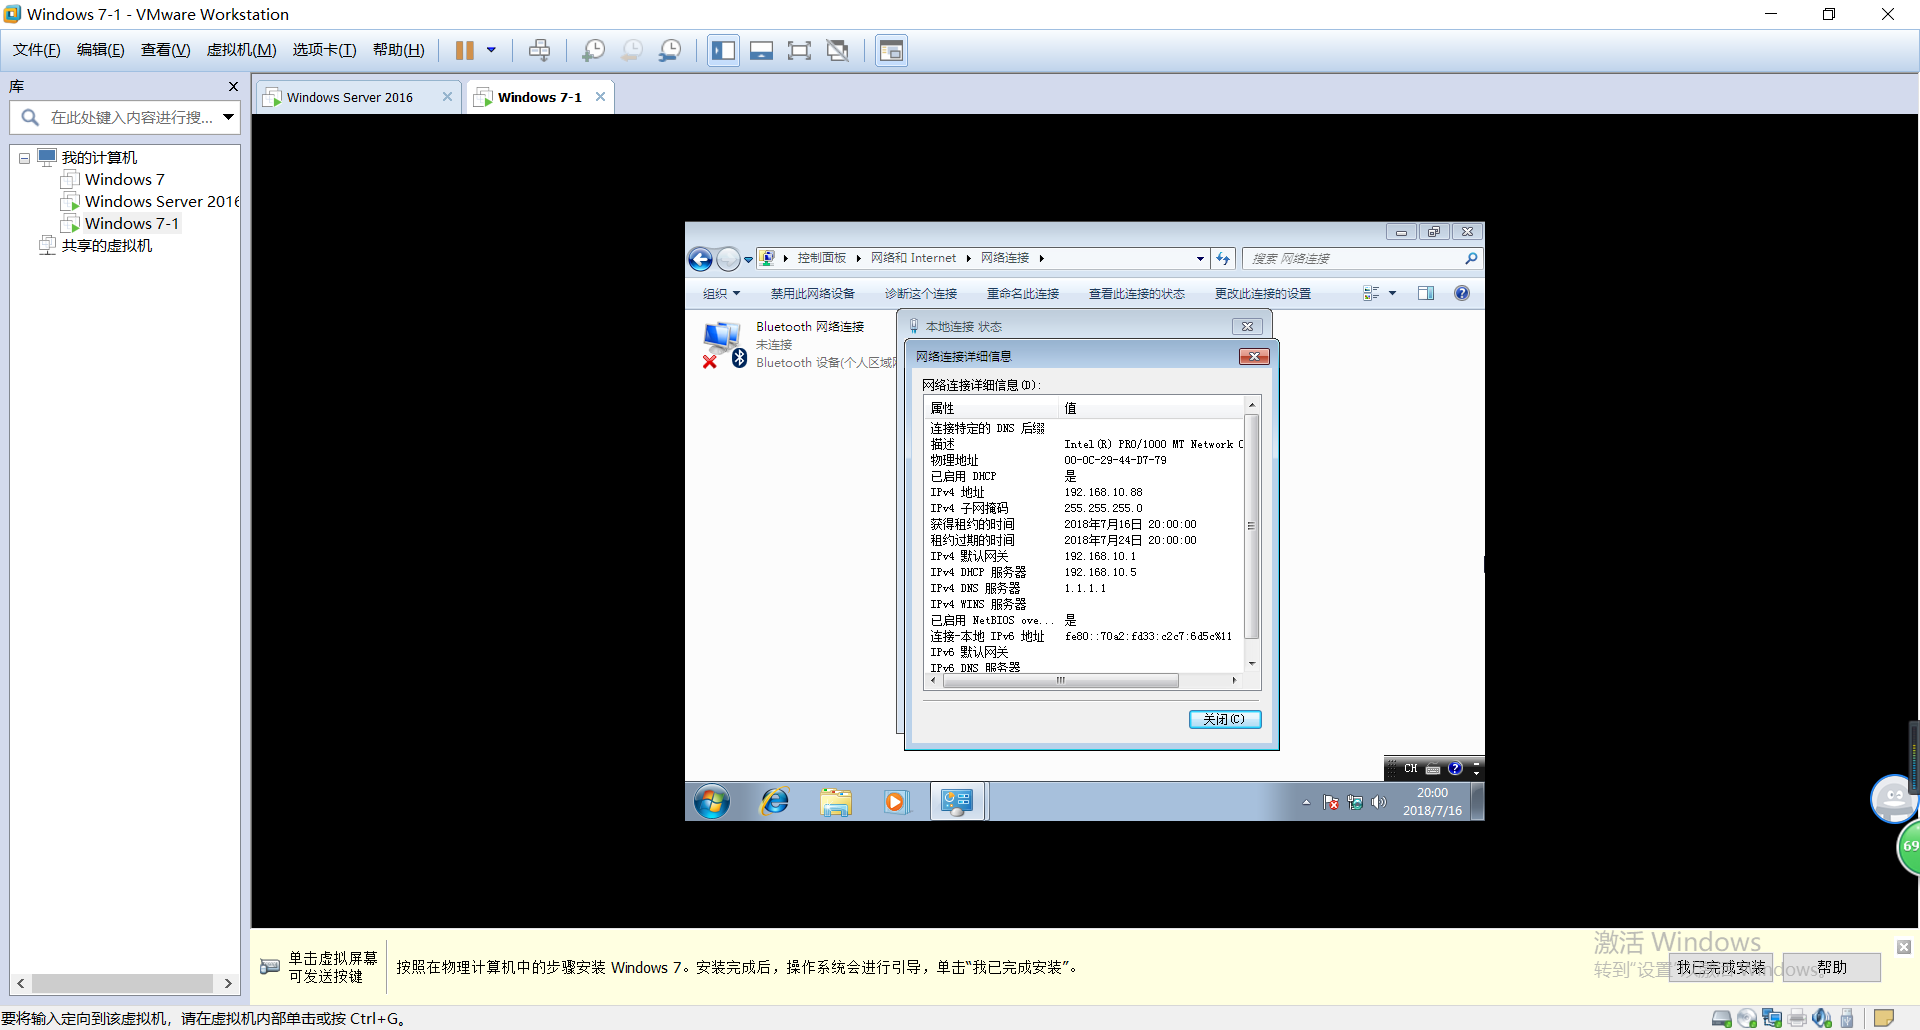This screenshot has width=1920, height=1030.
Task: Click the guest Explorer back navigation button
Action: click(701, 259)
